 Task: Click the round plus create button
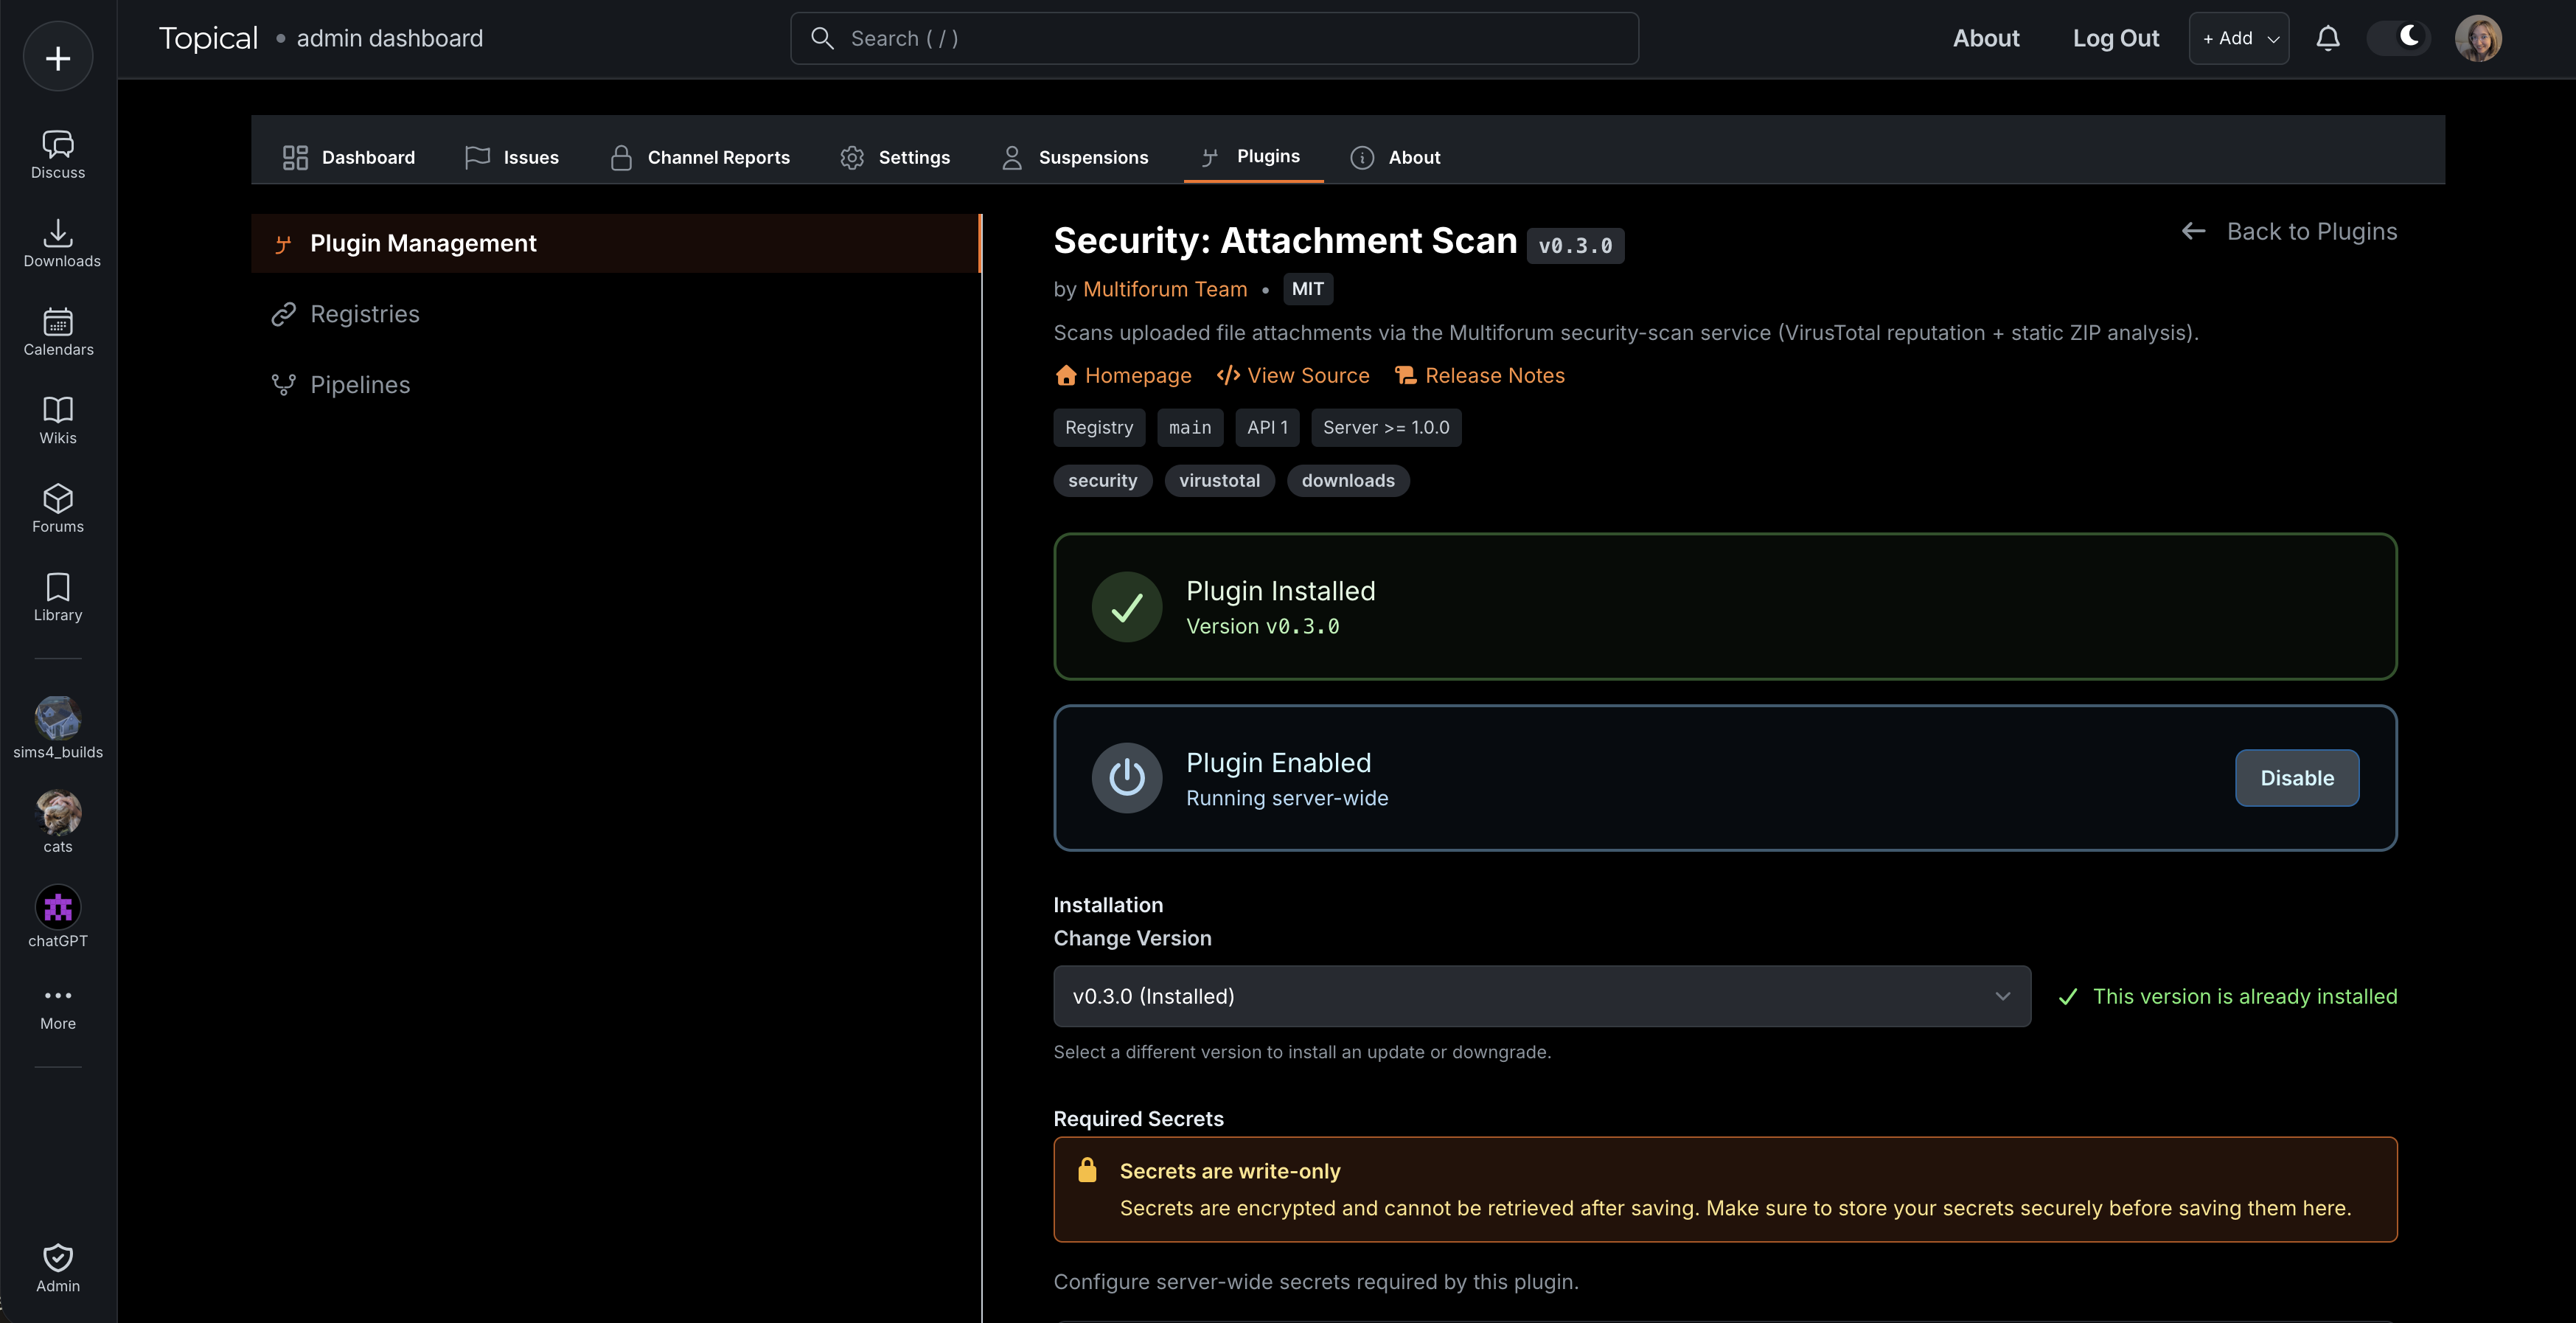[x=58, y=57]
